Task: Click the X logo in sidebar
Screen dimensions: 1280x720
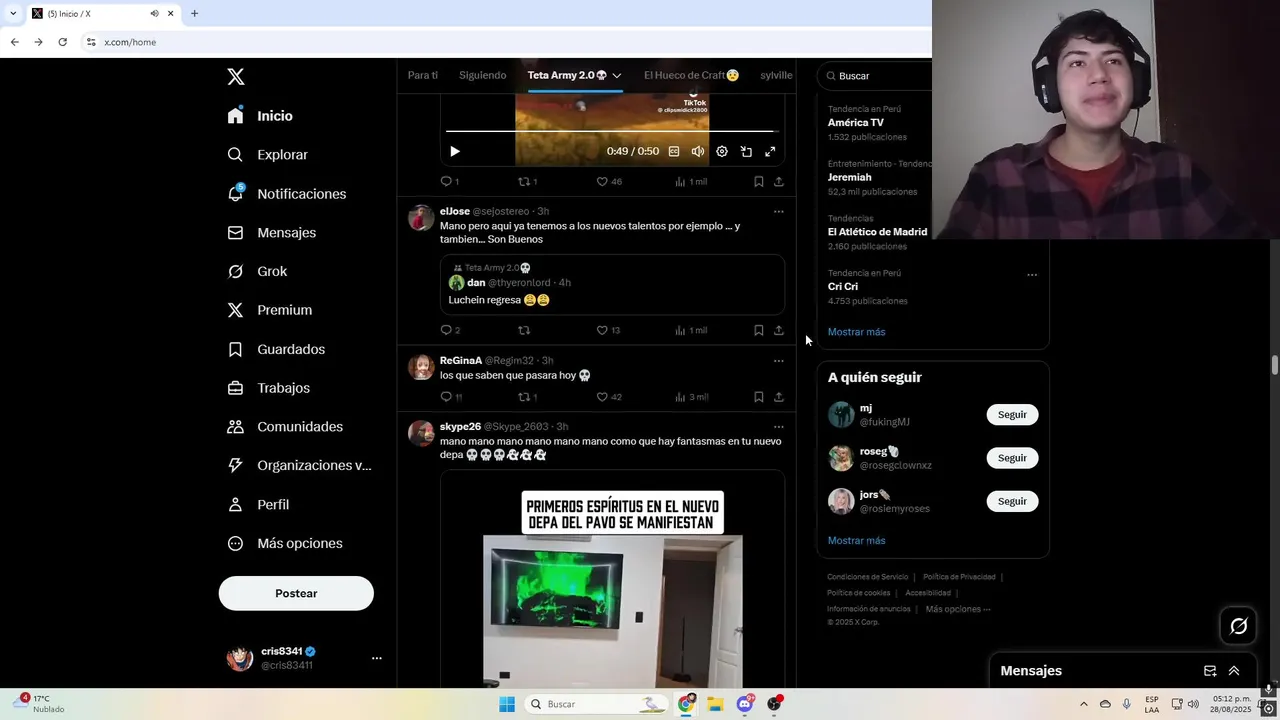Action: point(235,77)
